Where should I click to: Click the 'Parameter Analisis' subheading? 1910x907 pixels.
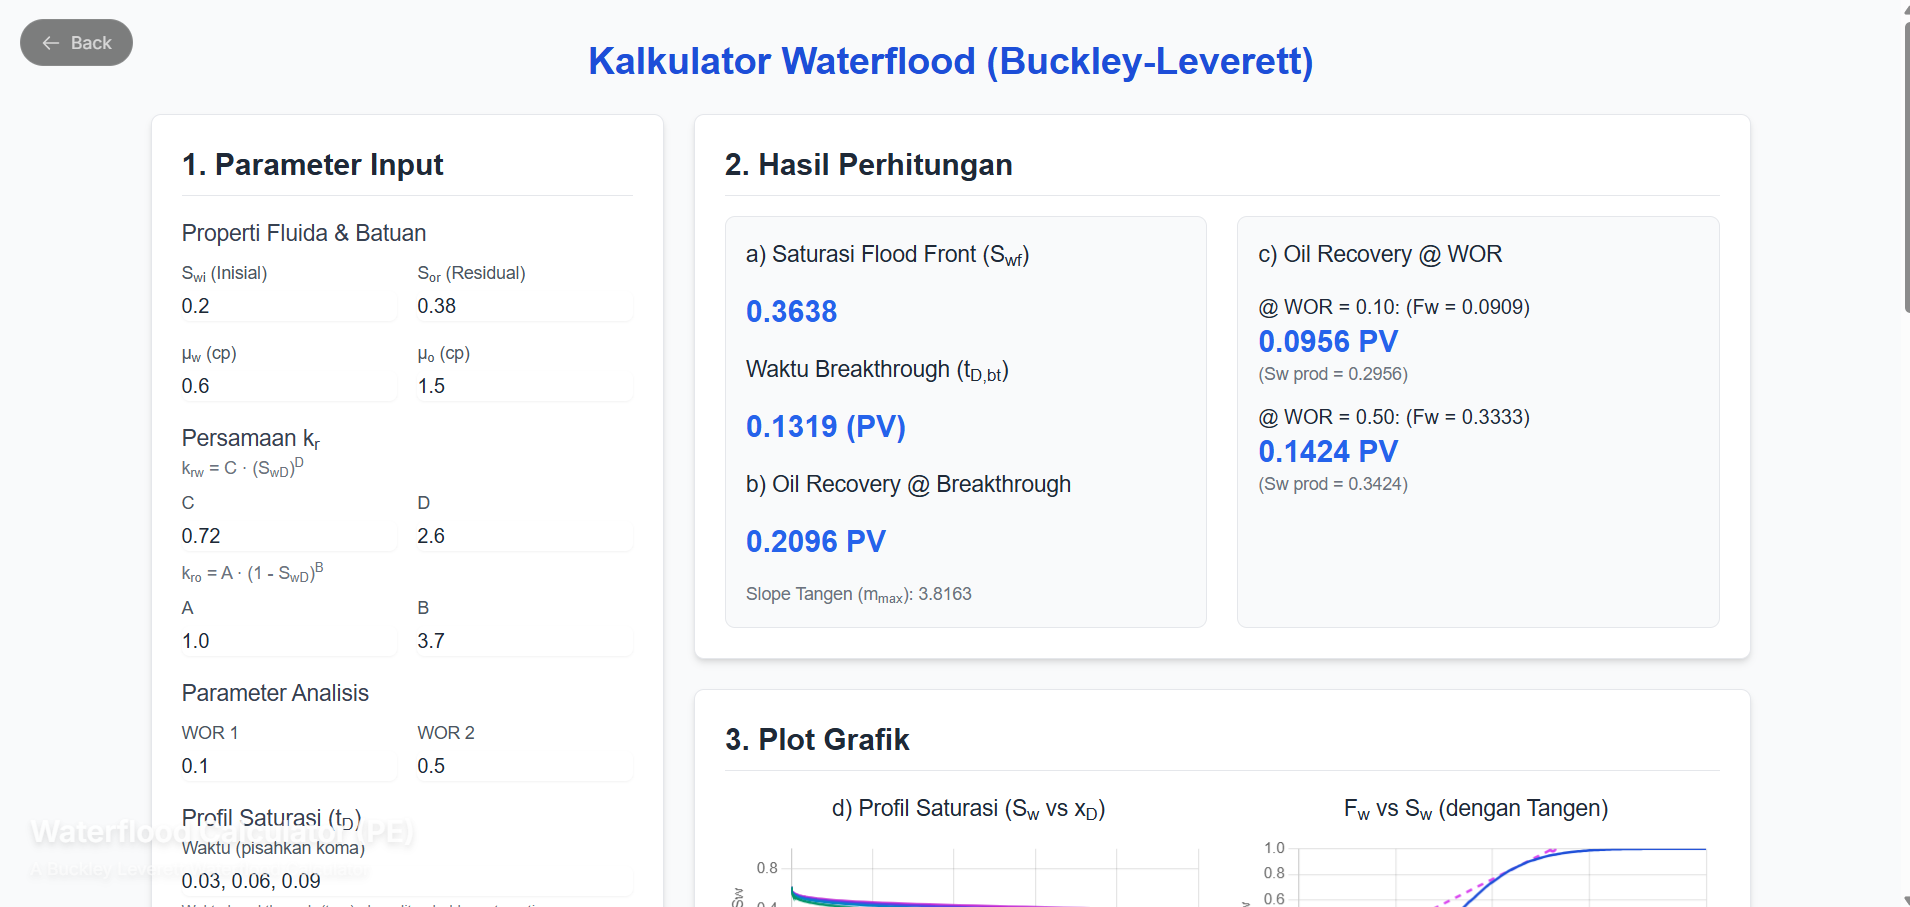[275, 693]
